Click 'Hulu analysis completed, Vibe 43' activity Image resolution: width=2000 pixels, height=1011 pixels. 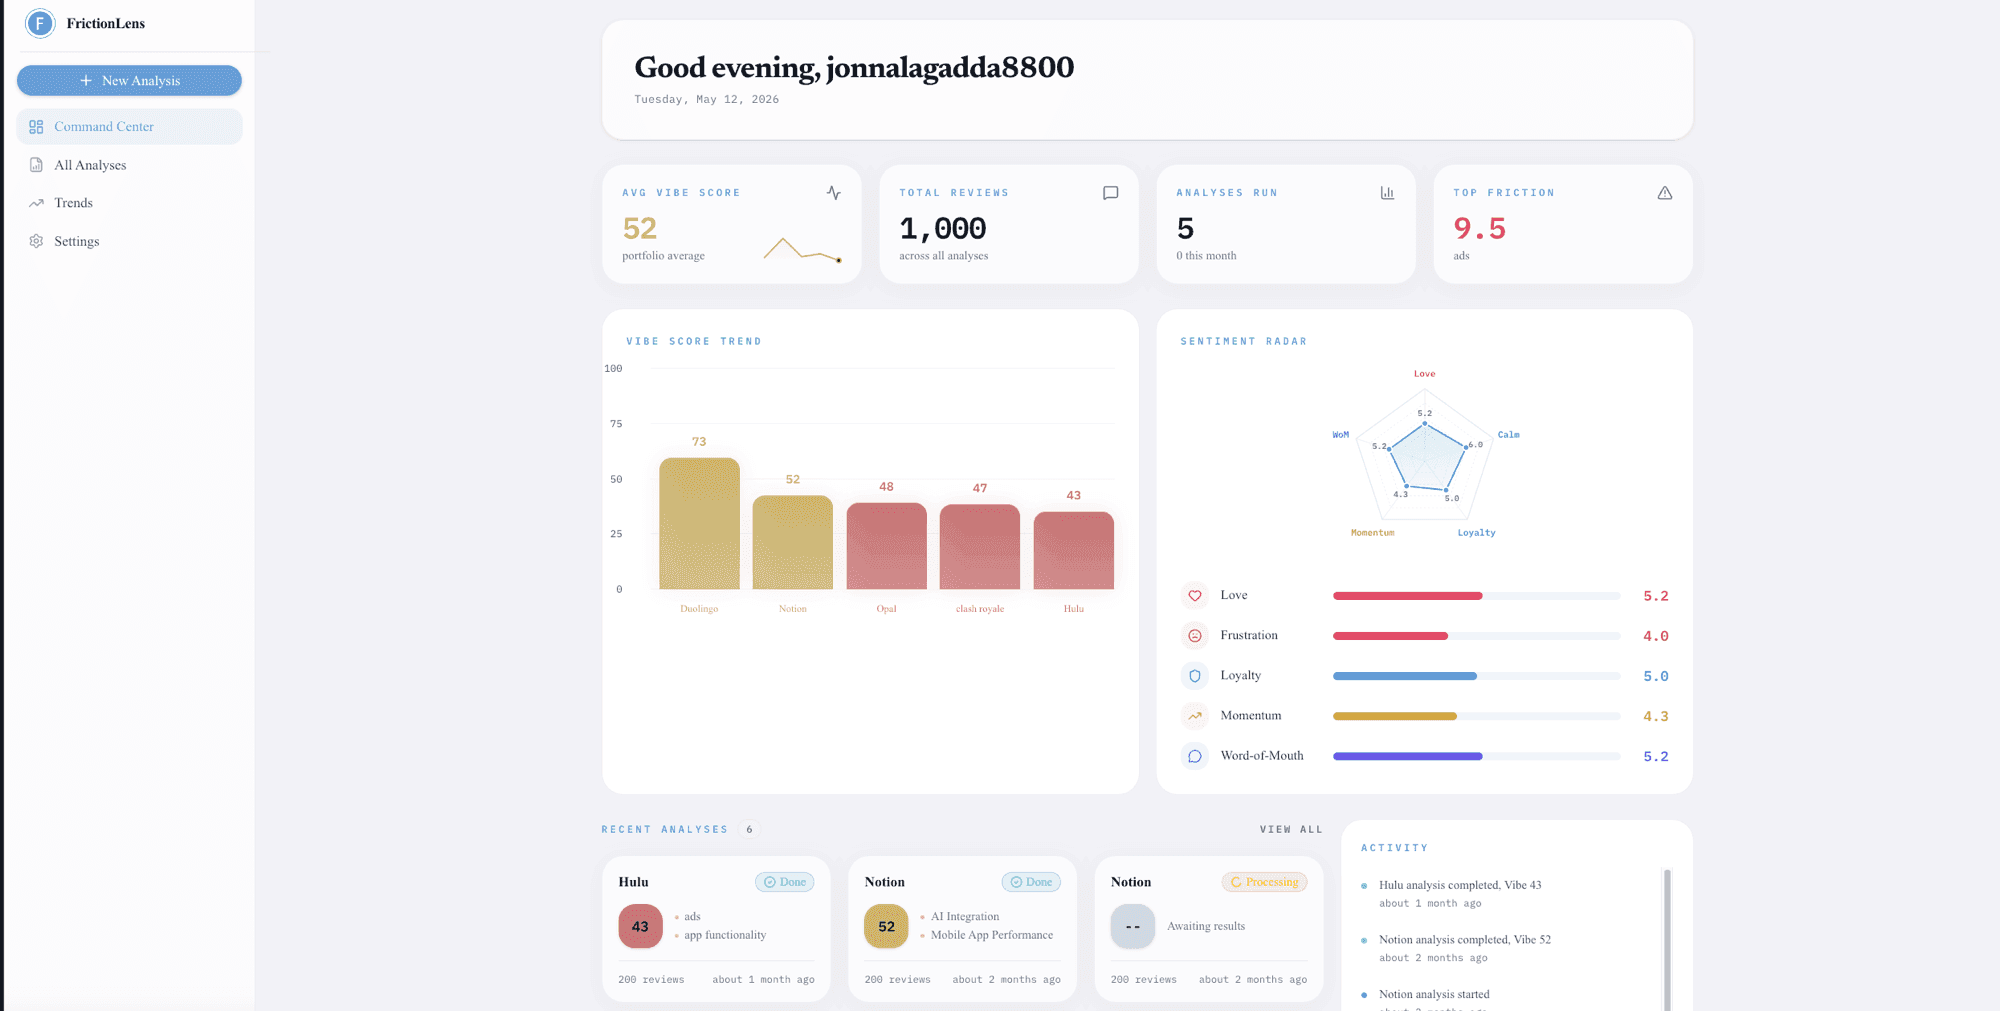[x=1460, y=885]
